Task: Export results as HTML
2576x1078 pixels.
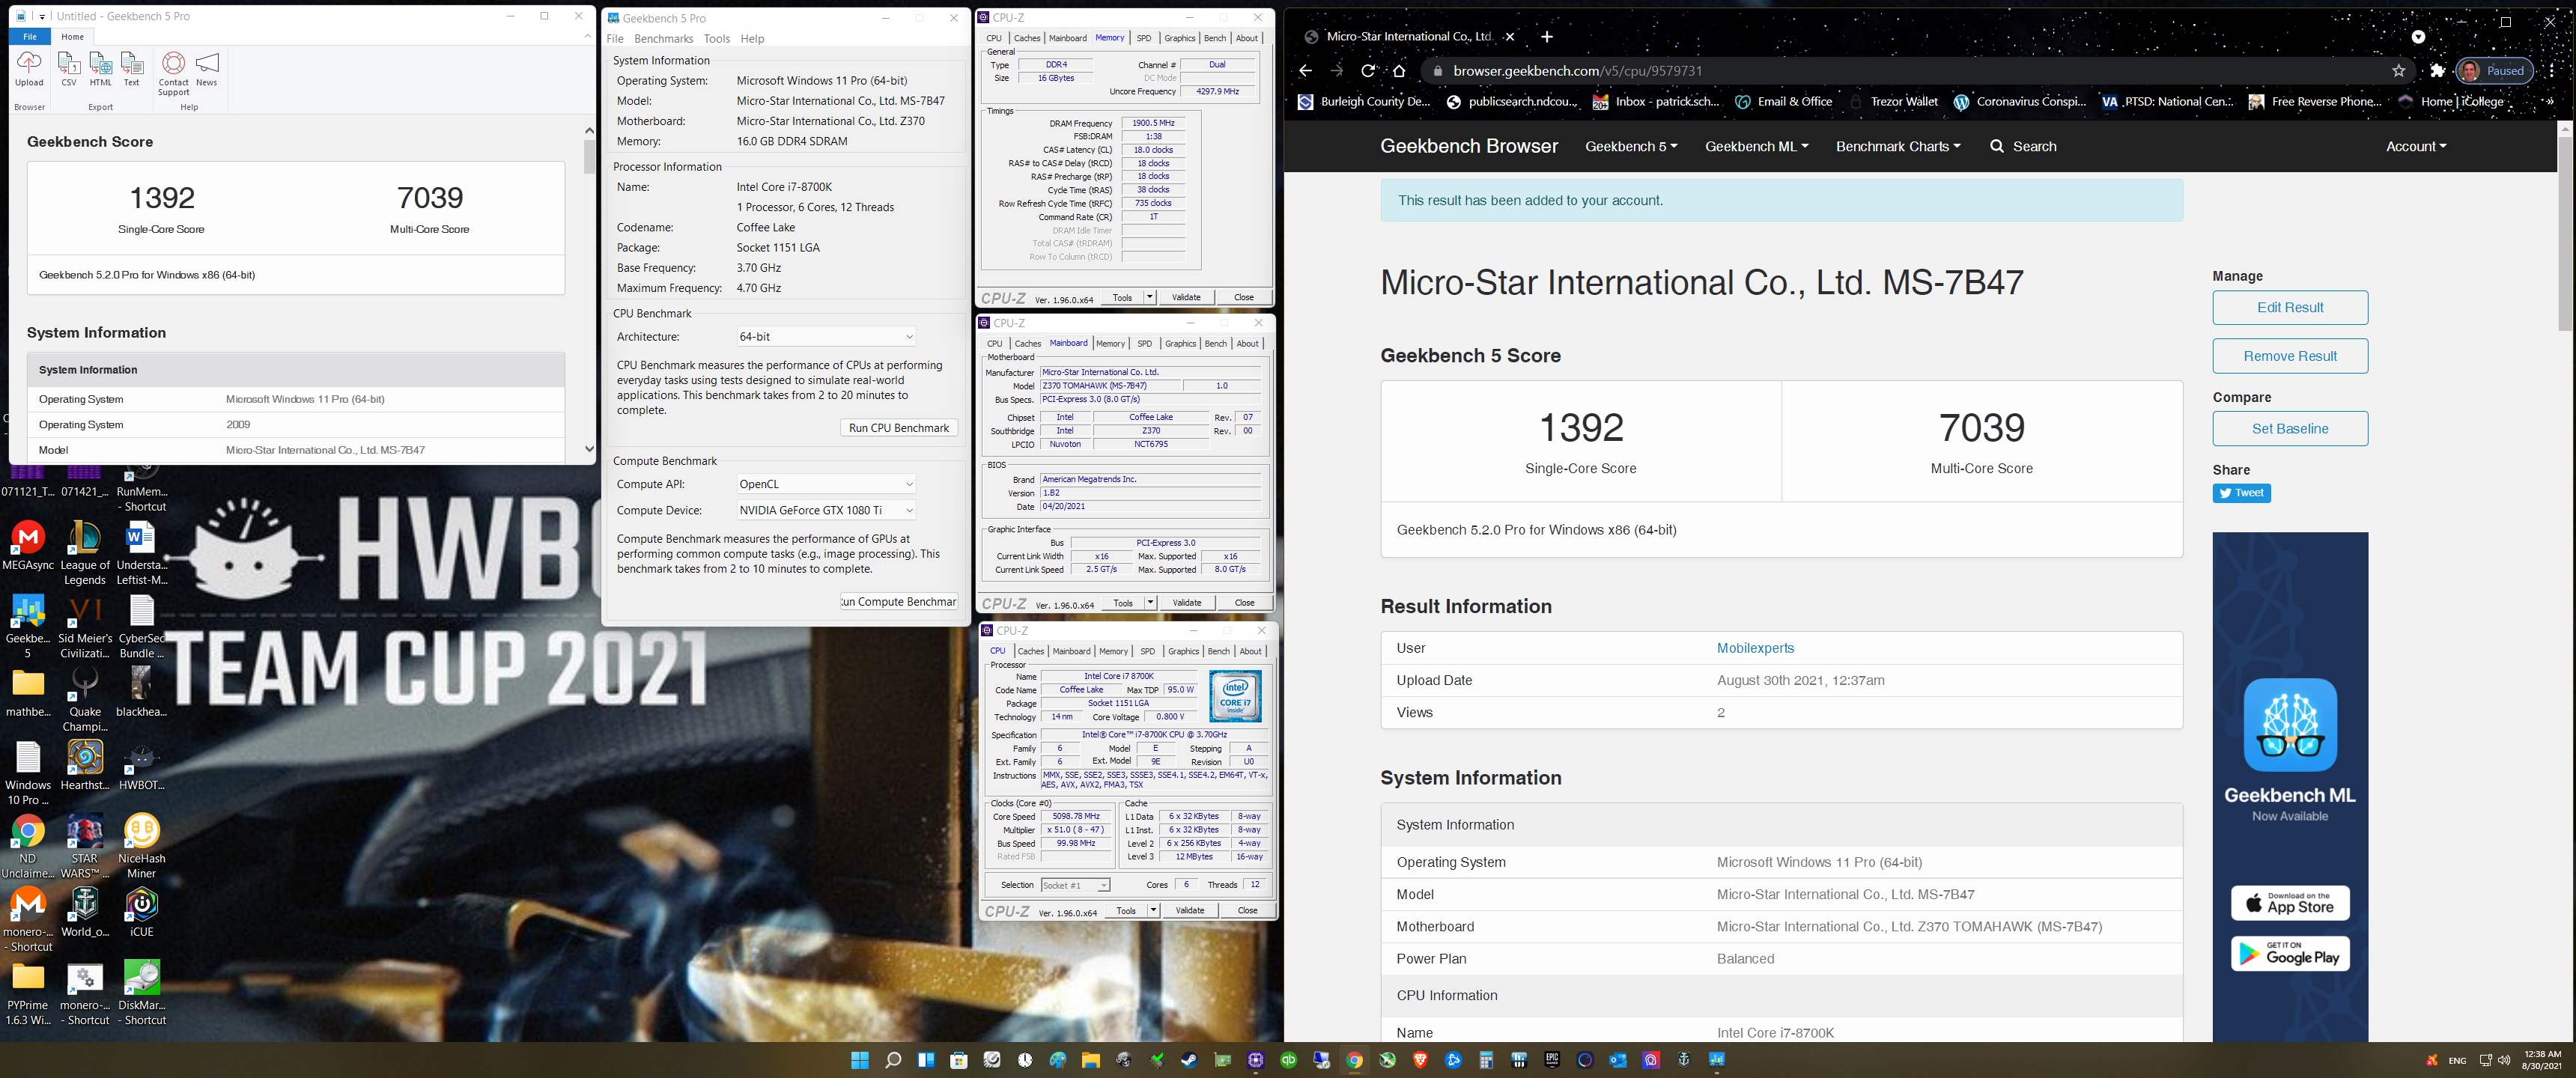Action: tap(101, 69)
